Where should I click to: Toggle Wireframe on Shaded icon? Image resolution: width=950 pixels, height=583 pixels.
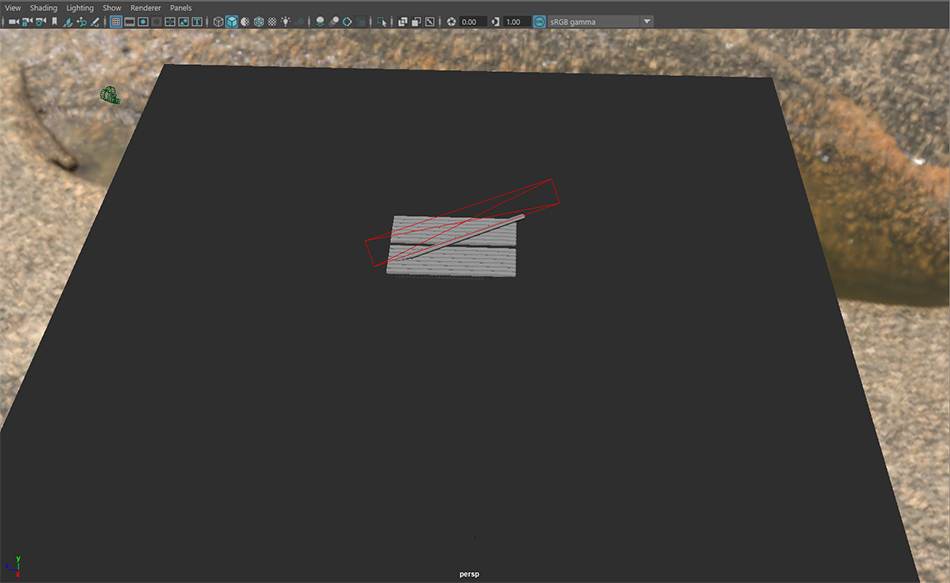coord(259,22)
